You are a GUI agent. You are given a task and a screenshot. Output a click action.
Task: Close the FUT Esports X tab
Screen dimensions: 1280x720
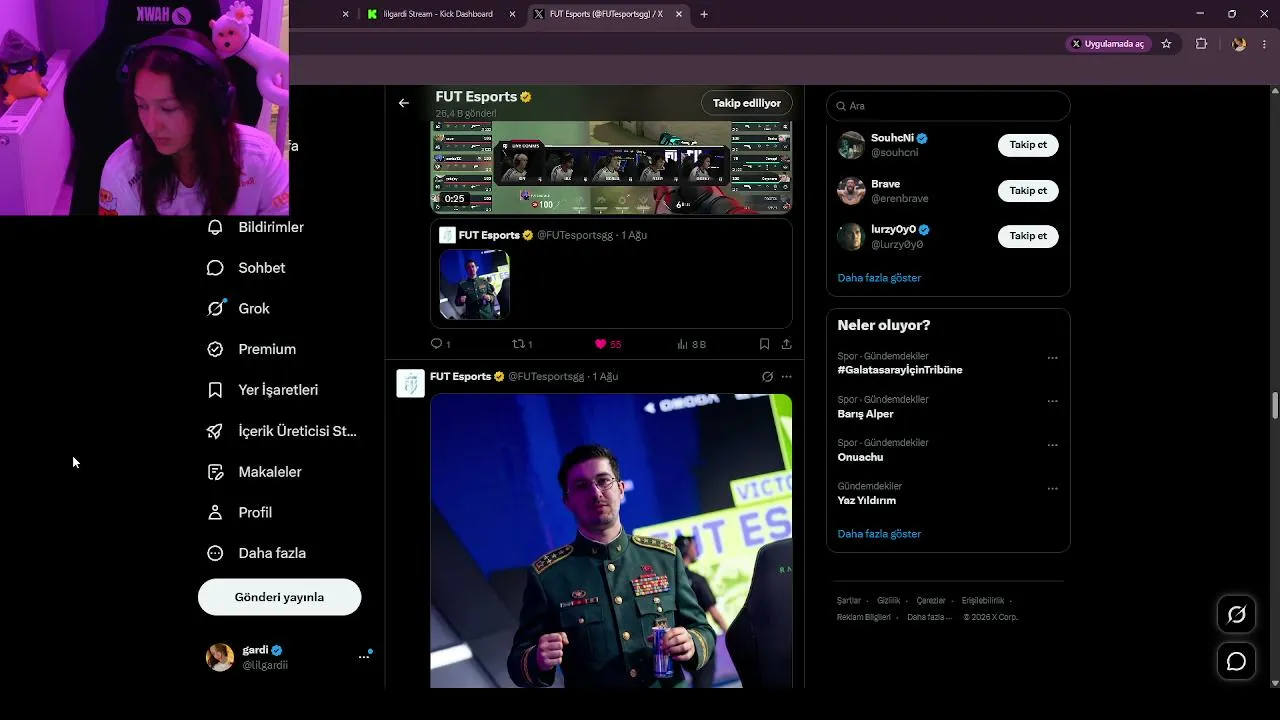[x=679, y=14]
